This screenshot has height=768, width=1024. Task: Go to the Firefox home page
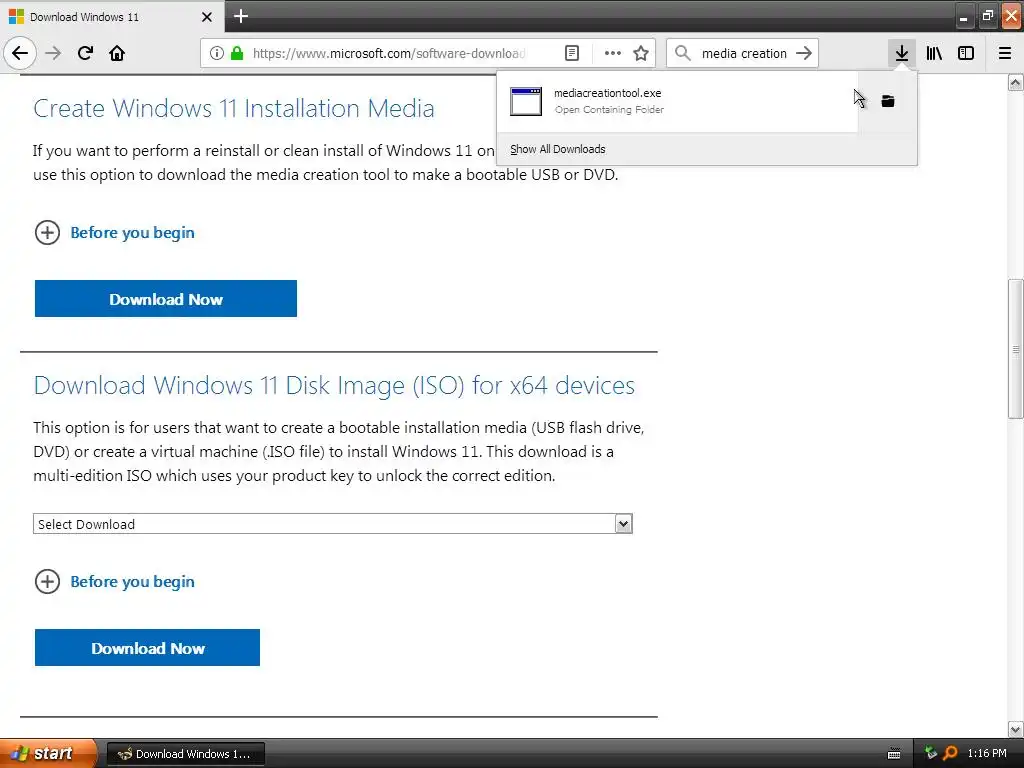(117, 53)
